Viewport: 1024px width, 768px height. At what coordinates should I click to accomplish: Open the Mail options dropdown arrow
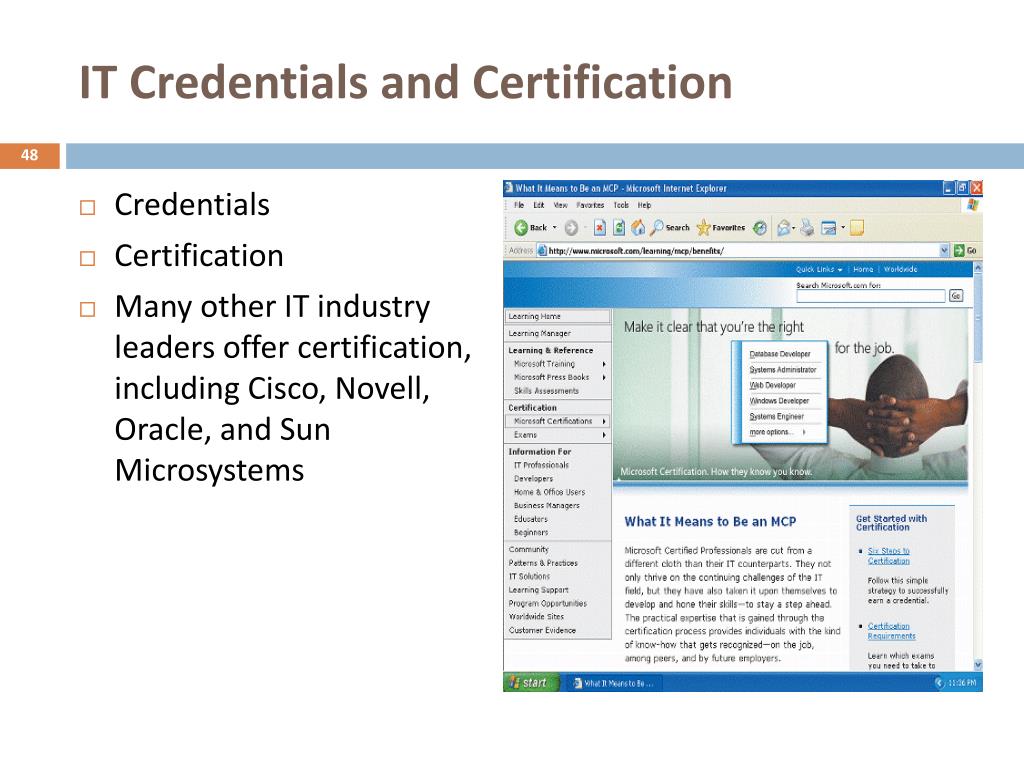(793, 227)
